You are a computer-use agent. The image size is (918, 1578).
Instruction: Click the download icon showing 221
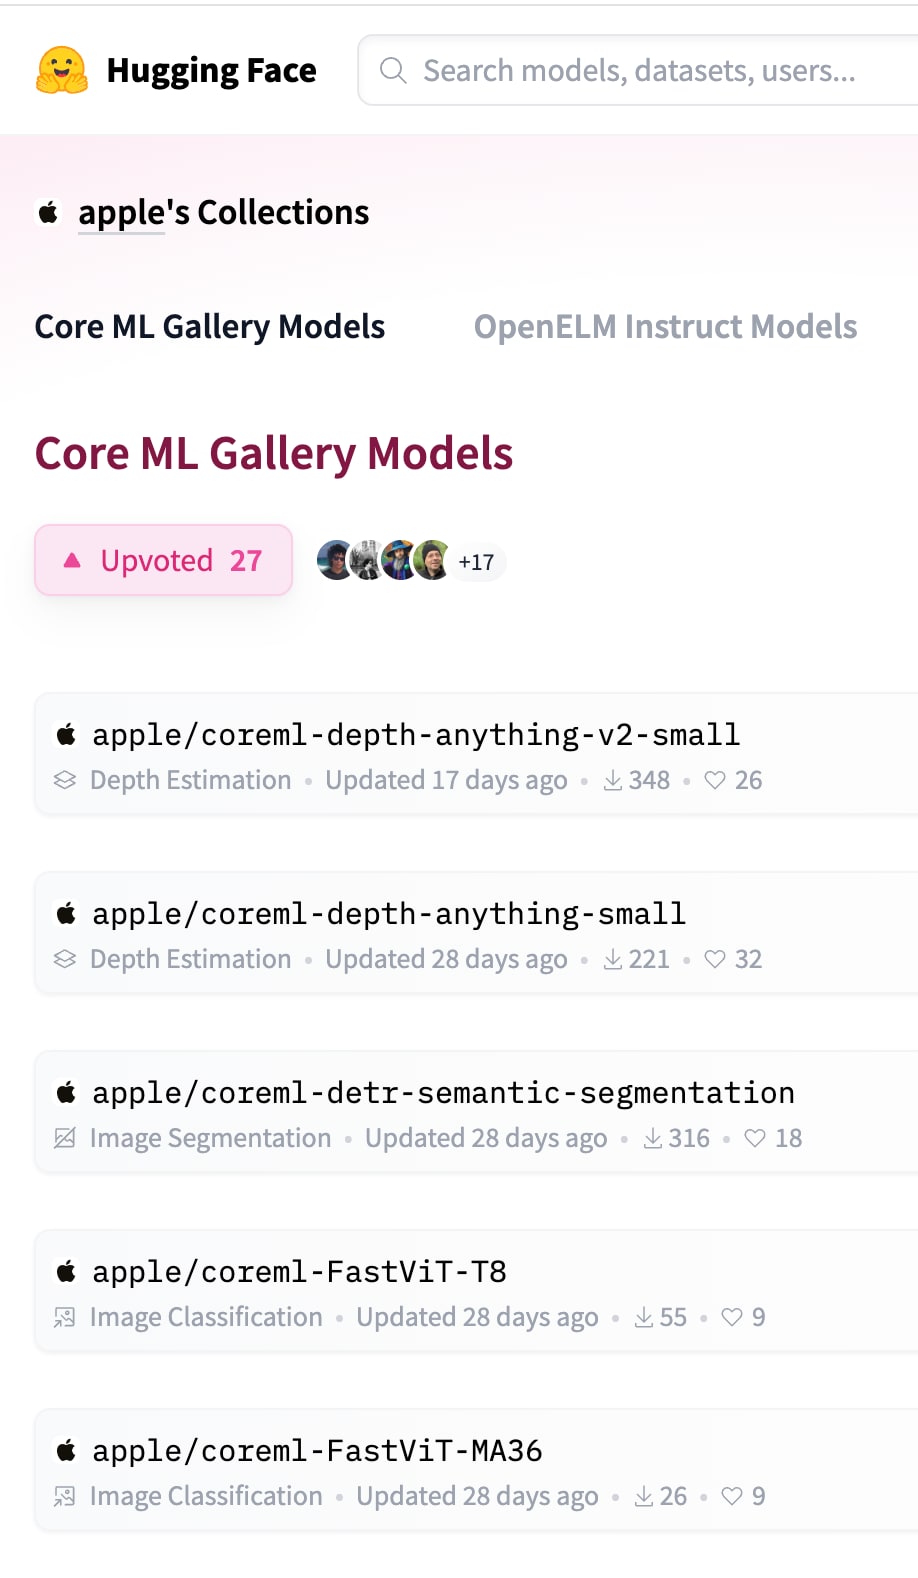coord(613,959)
